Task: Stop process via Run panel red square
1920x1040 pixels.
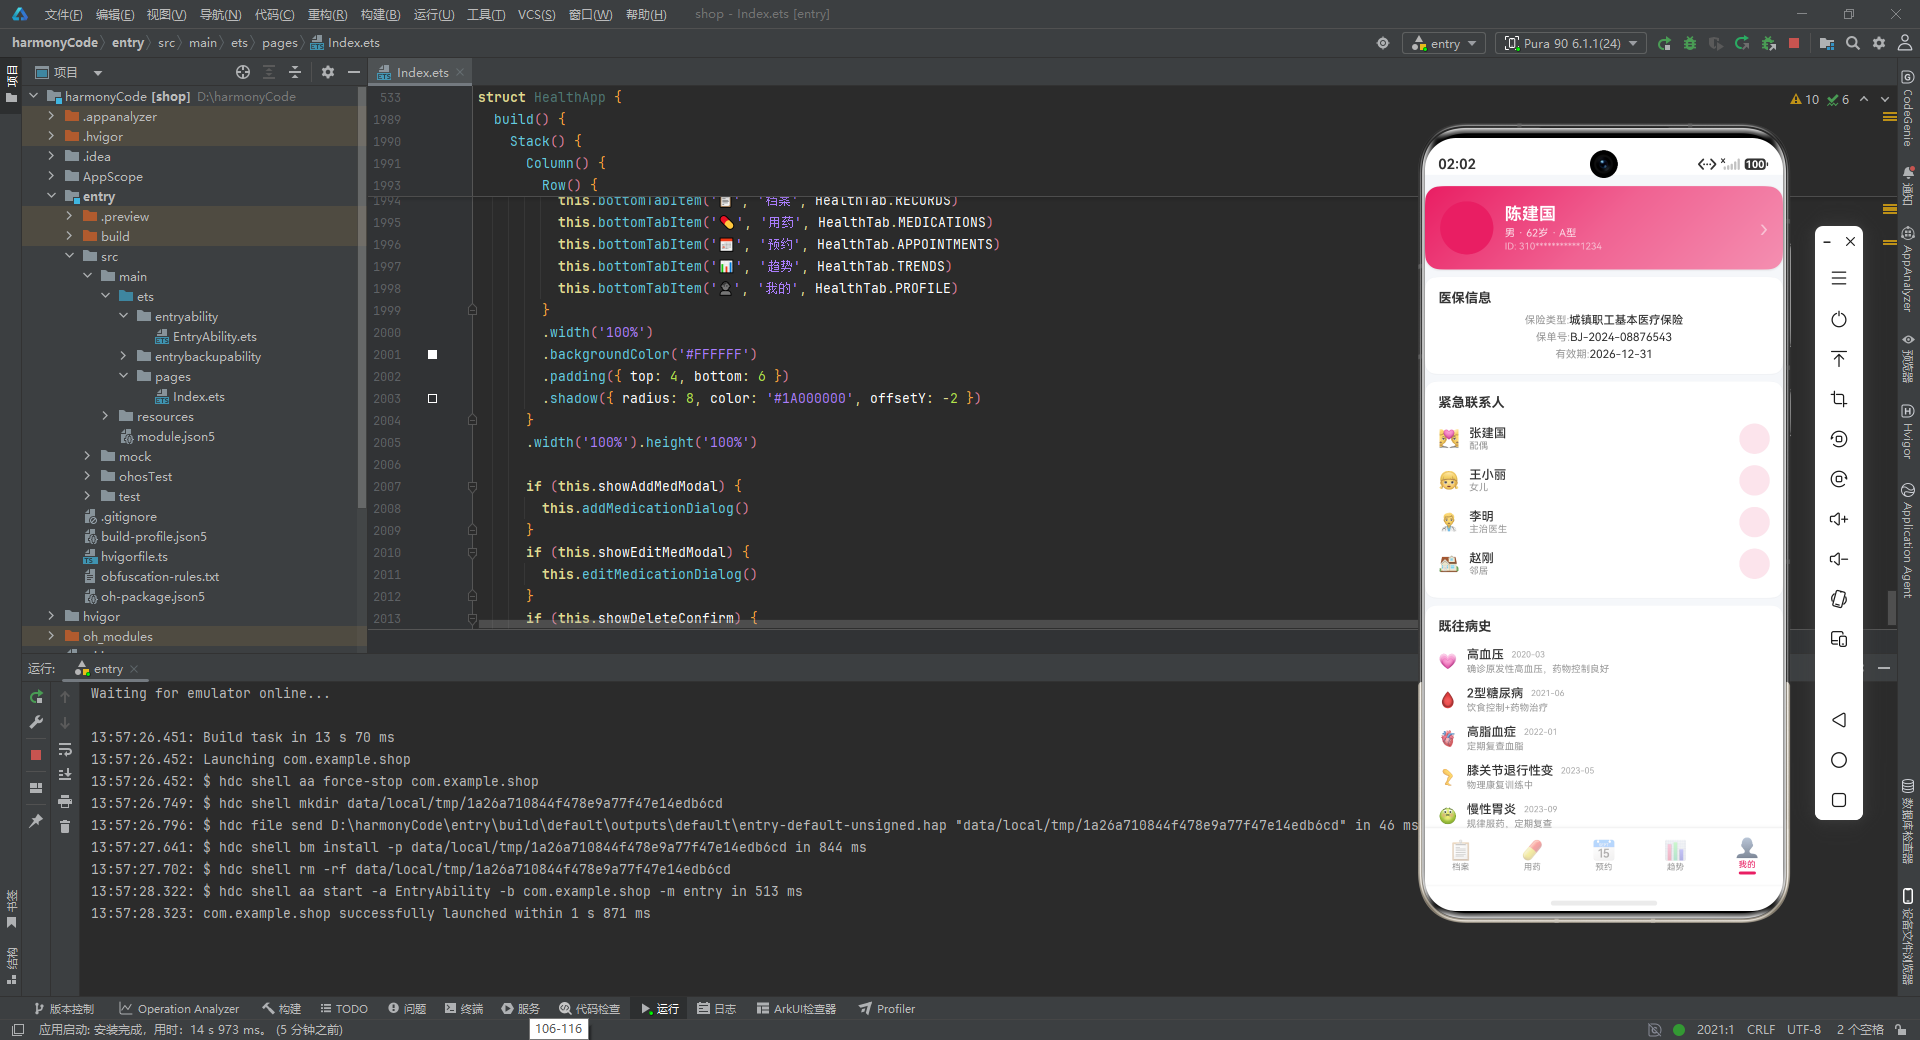Action: coord(36,755)
